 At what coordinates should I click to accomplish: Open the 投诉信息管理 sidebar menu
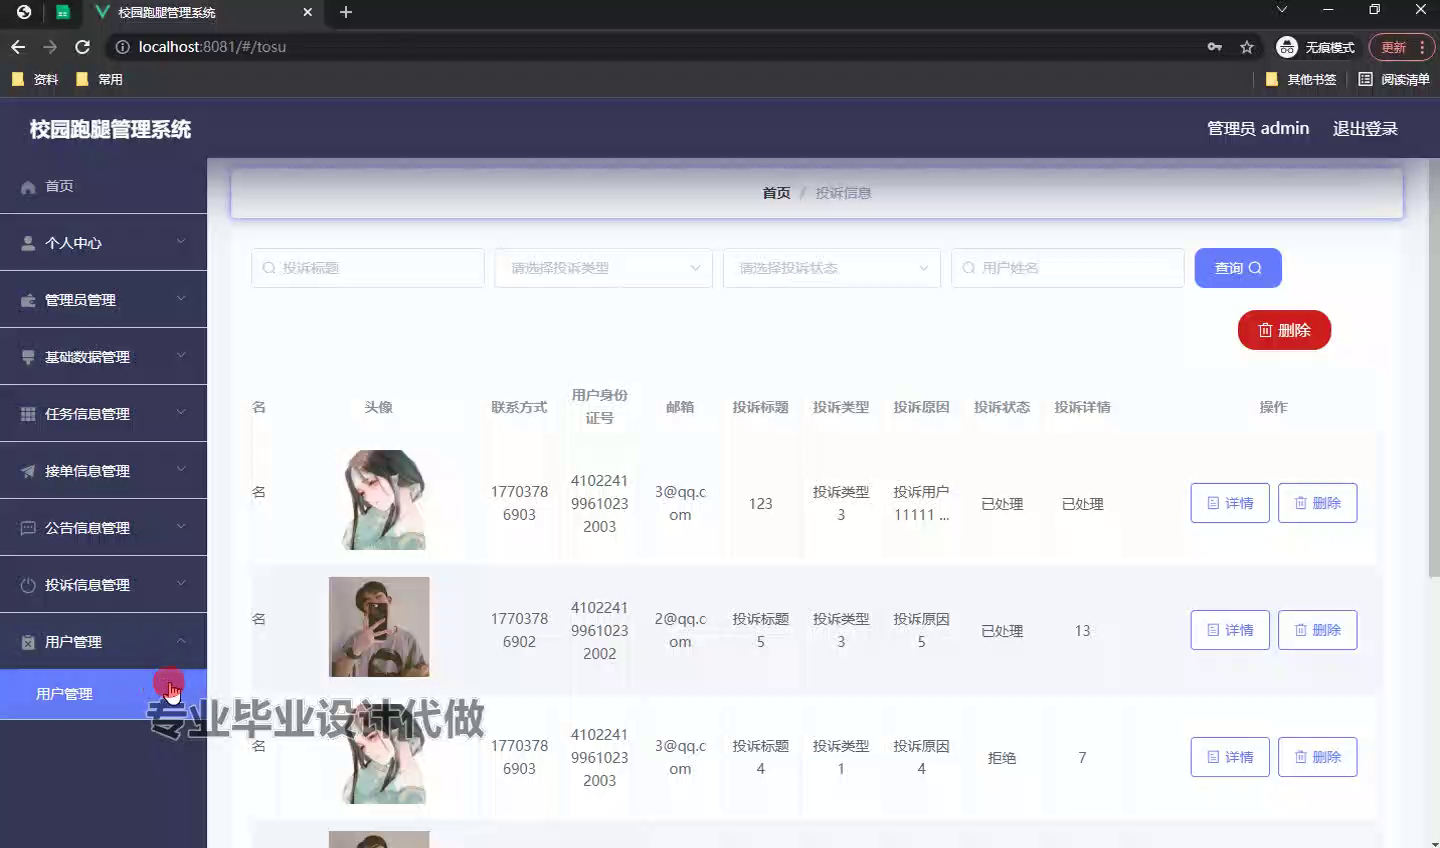tap(103, 585)
